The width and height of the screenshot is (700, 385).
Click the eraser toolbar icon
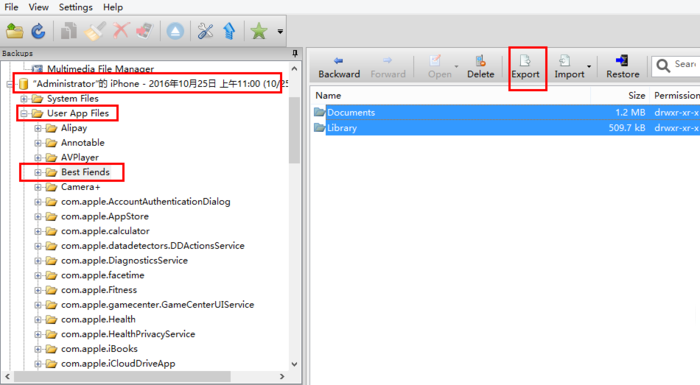point(145,31)
